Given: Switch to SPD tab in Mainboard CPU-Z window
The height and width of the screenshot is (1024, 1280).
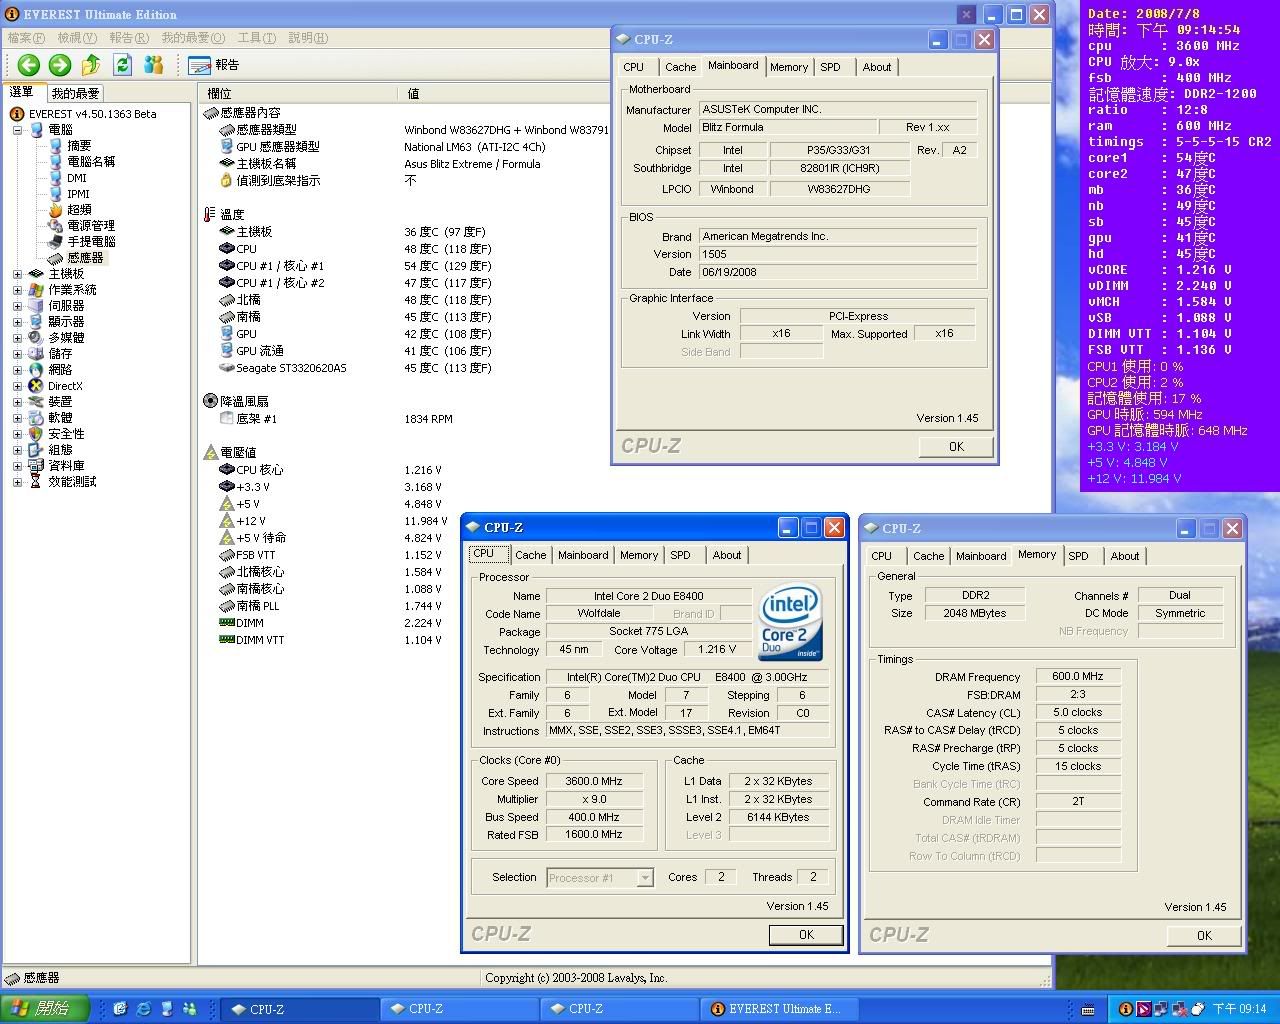Looking at the screenshot, I should (830, 67).
